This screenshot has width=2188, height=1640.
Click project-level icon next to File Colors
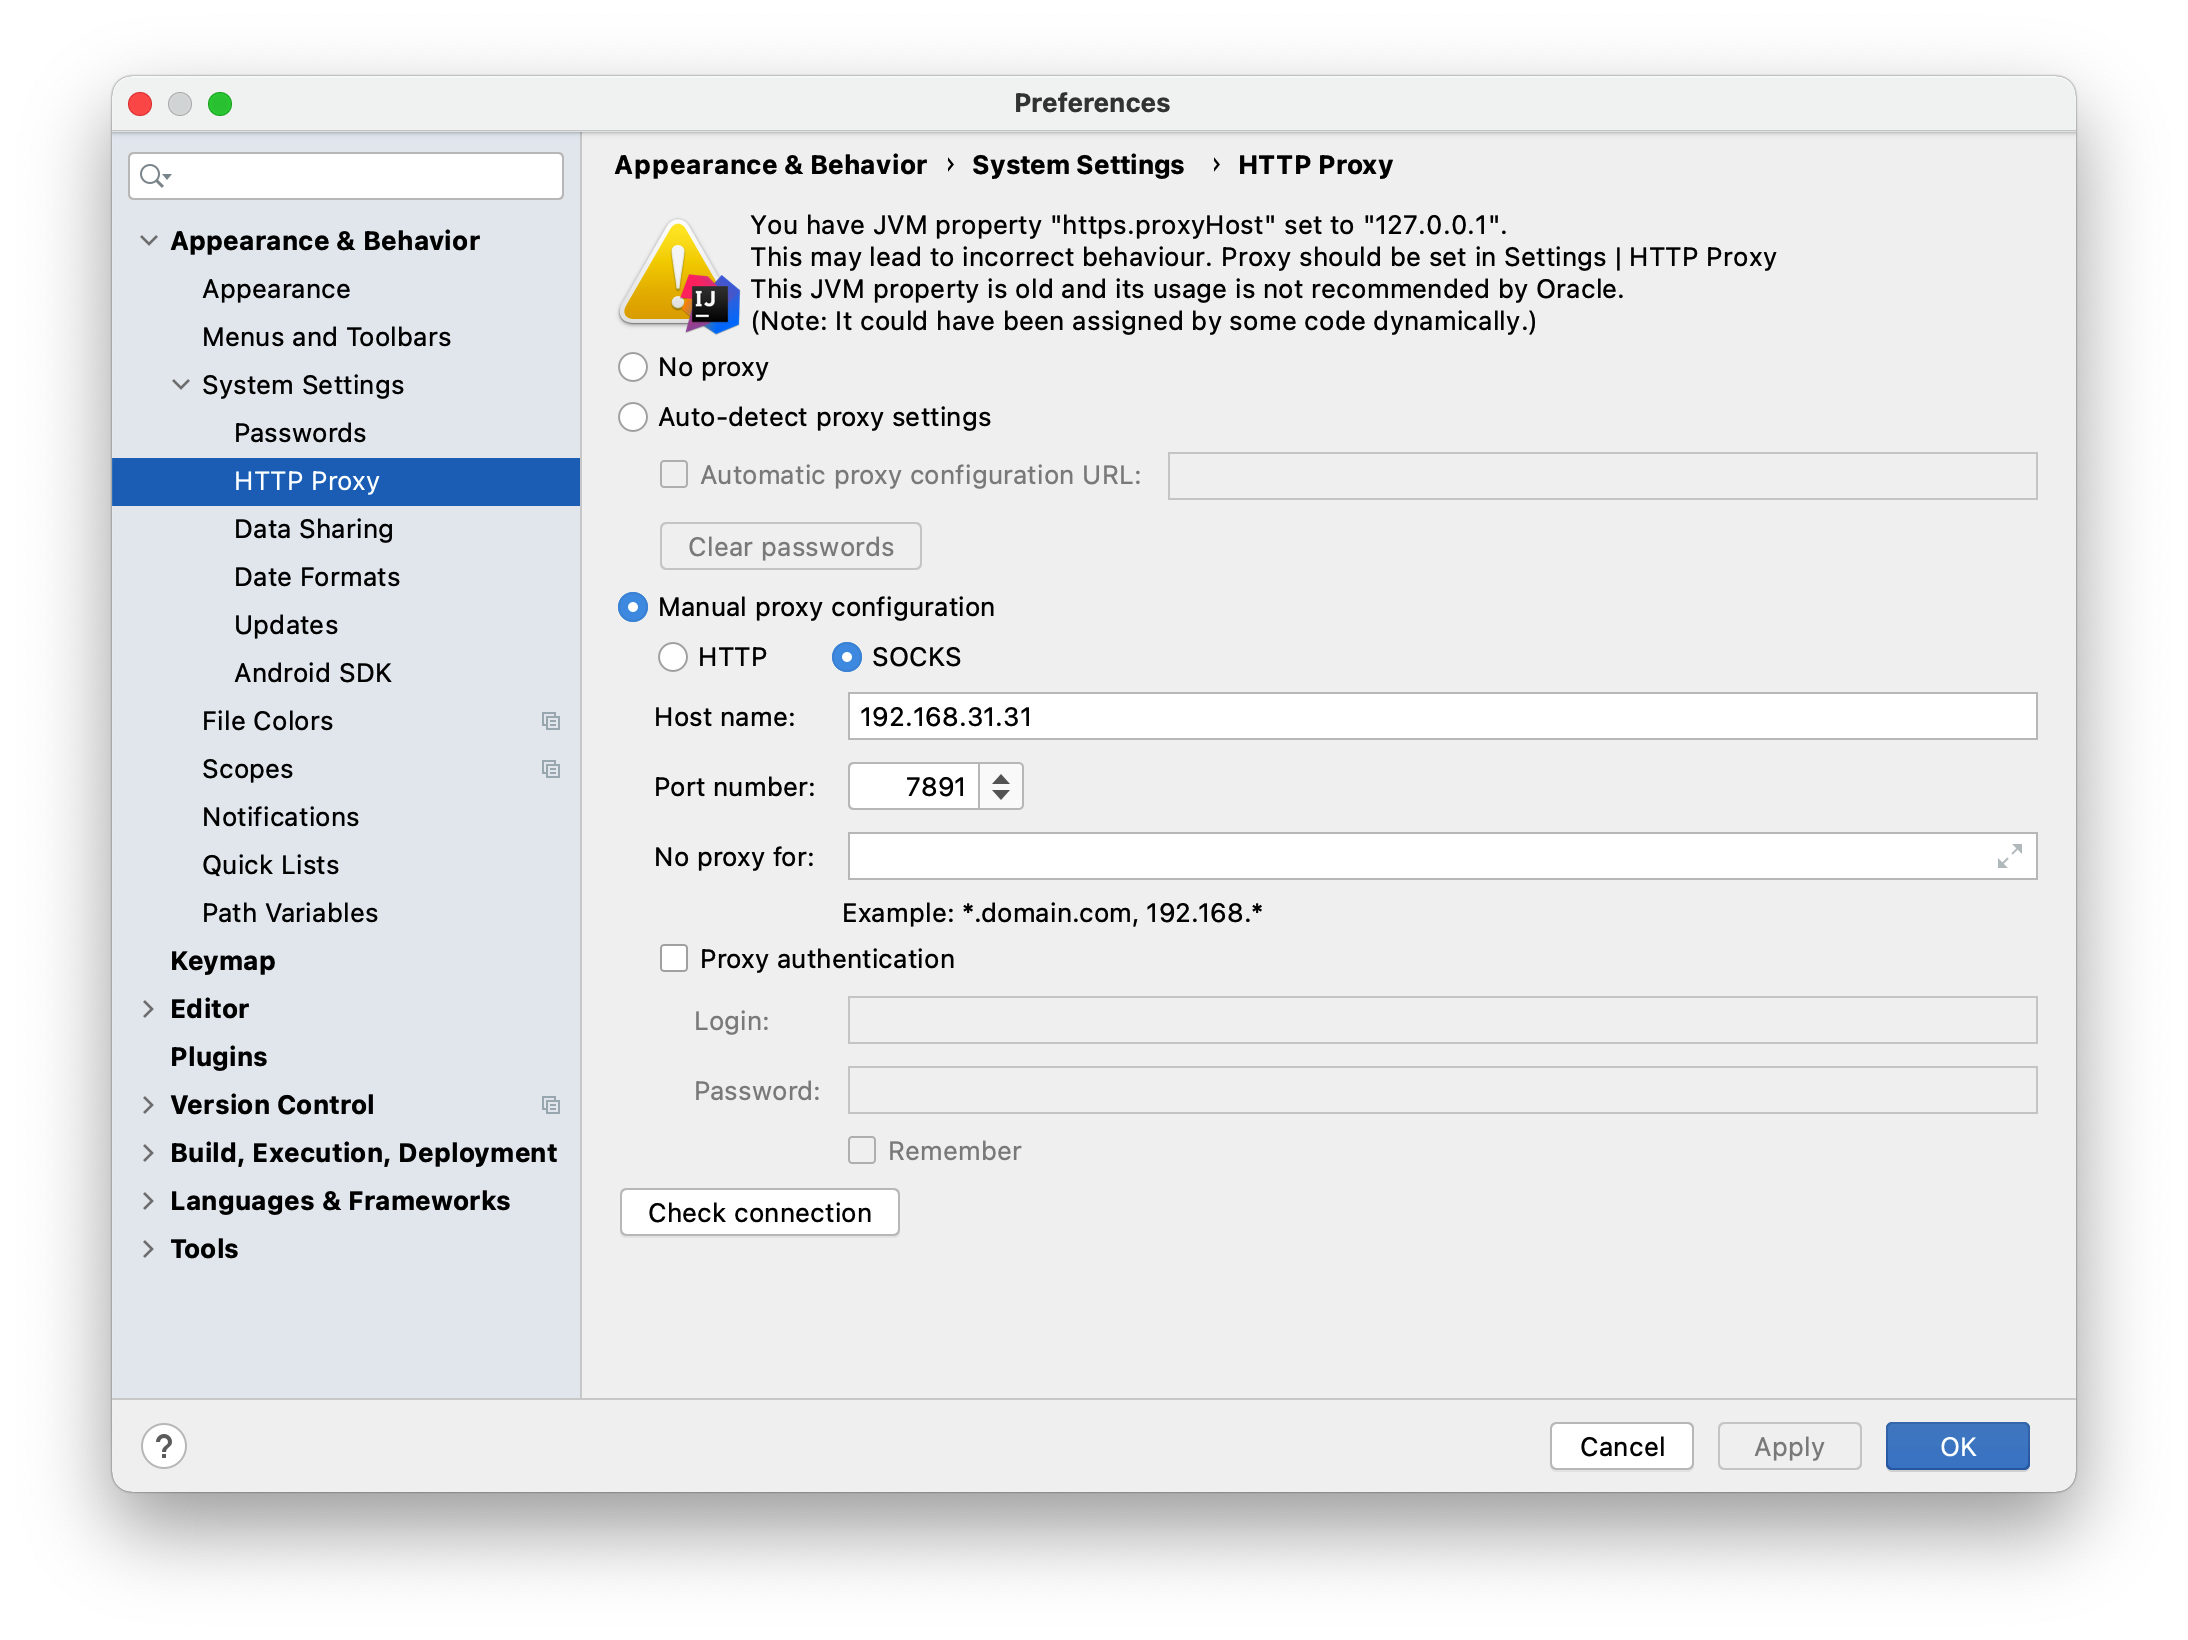click(x=550, y=721)
